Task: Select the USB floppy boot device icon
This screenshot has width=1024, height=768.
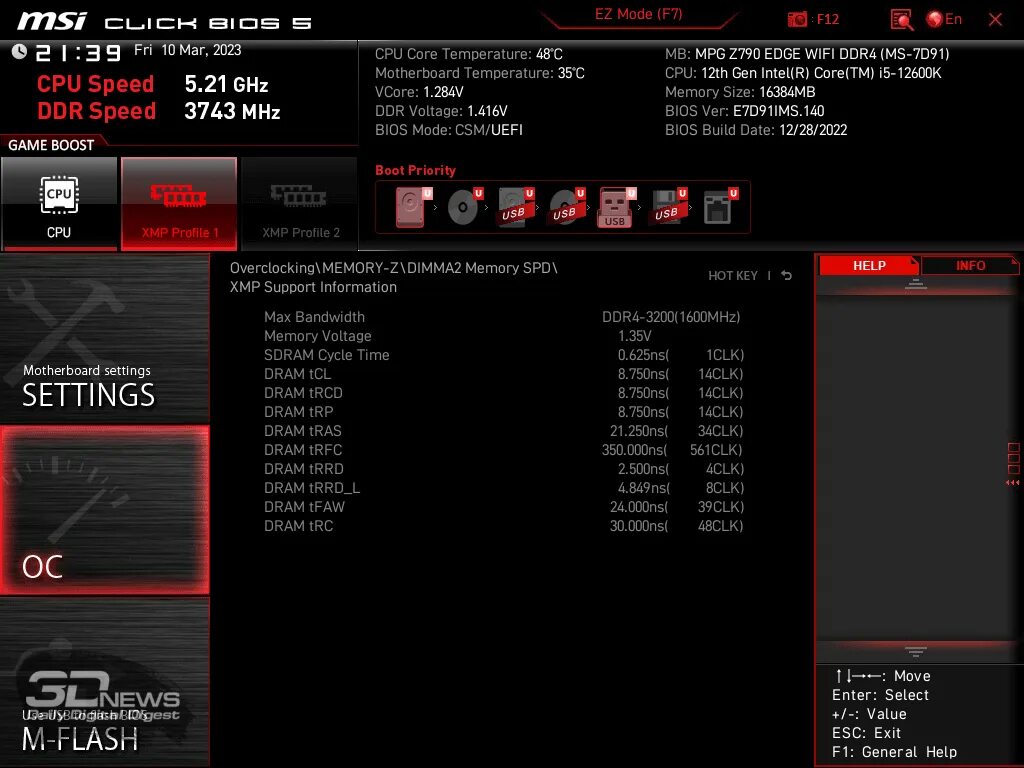Action: 667,207
